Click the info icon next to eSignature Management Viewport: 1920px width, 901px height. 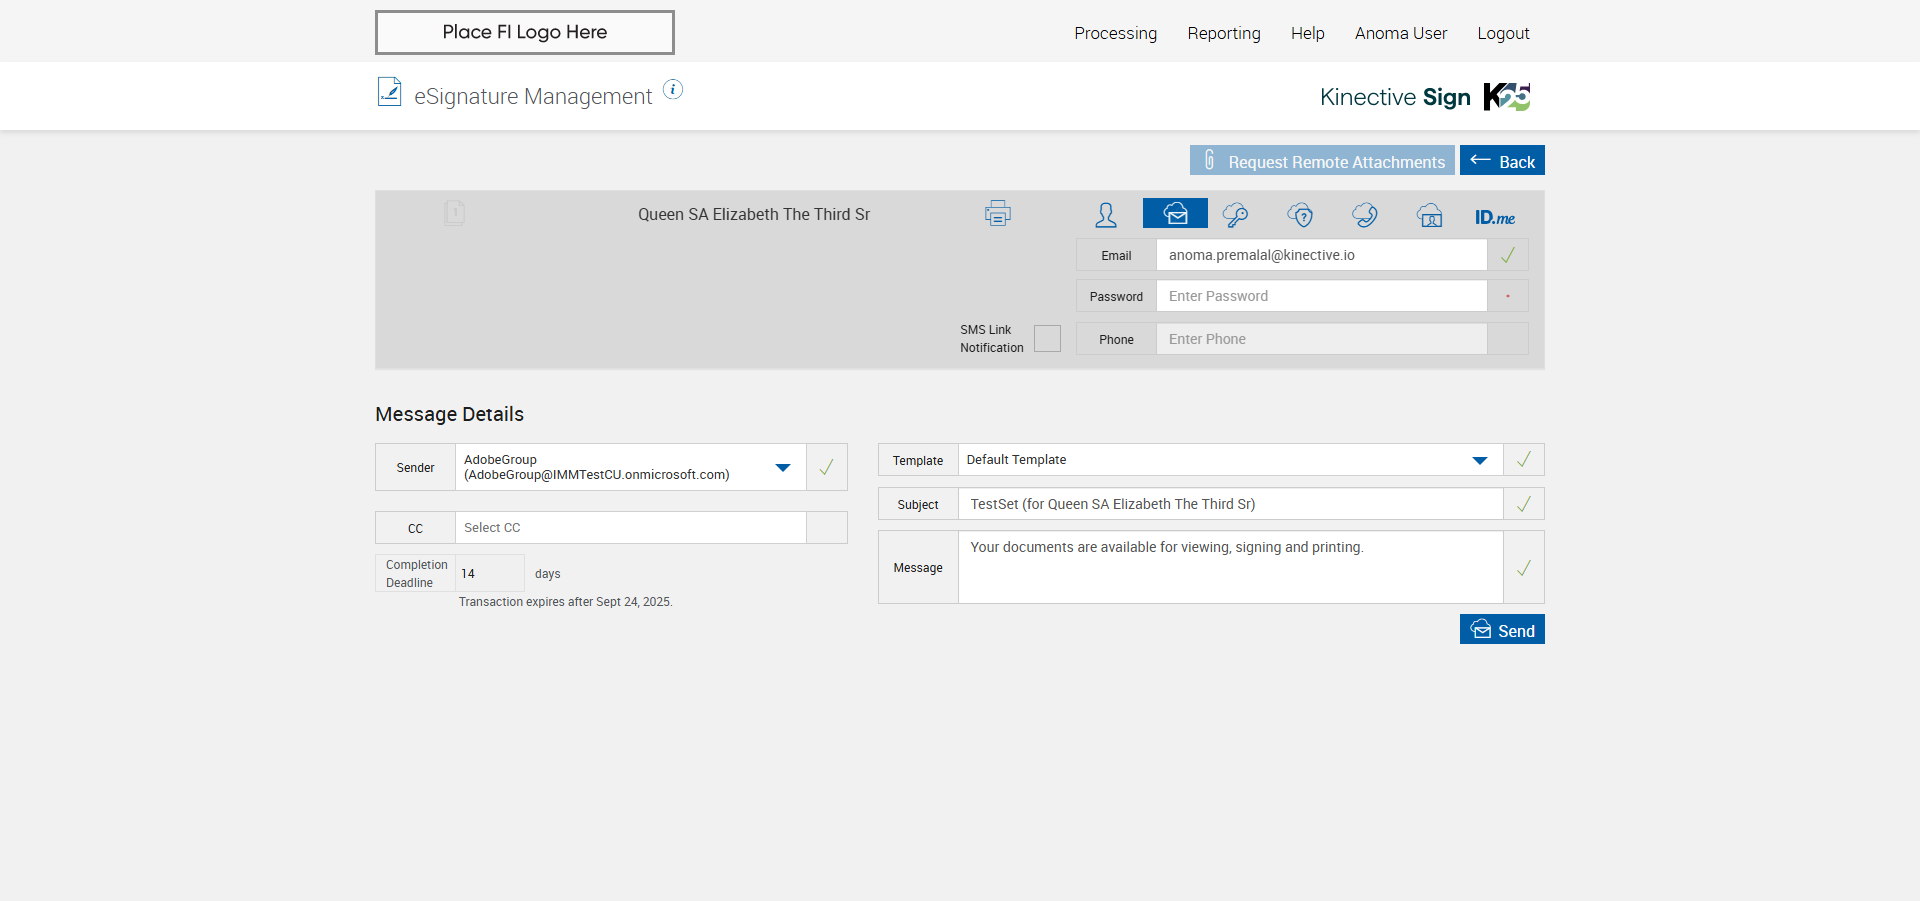click(x=673, y=90)
